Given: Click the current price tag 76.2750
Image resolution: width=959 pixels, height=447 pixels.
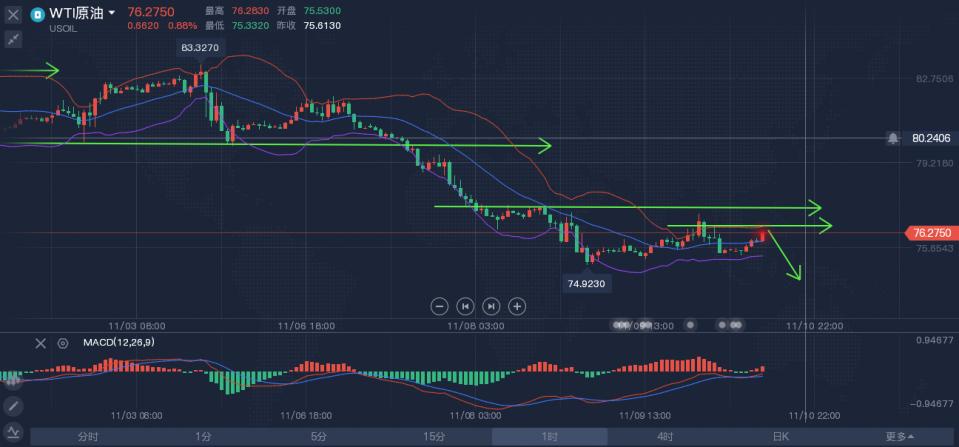Looking at the screenshot, I should tap(932, 233).
